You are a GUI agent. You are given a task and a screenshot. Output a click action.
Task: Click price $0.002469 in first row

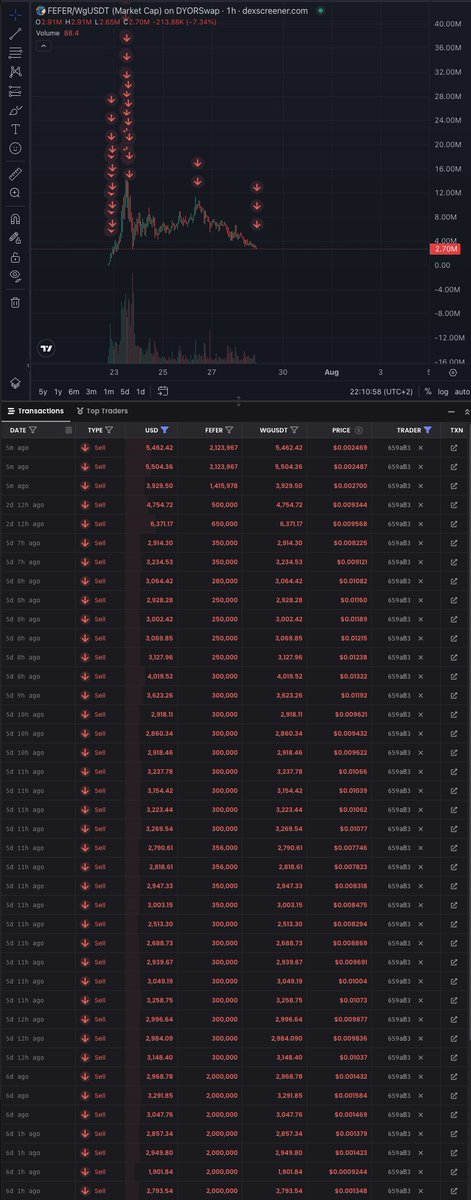pyautogui.click(x=350, y=450)
